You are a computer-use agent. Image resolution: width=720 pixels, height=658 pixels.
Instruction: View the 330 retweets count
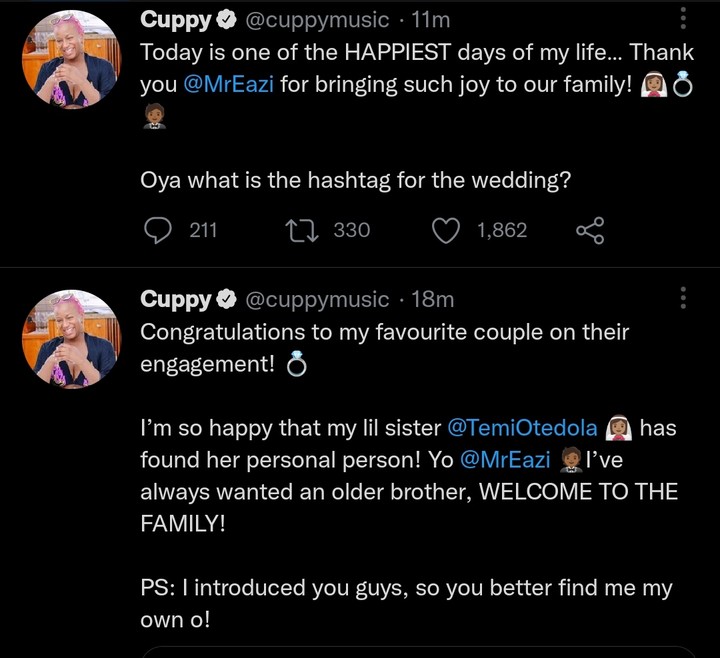click(x=351, y=231)
